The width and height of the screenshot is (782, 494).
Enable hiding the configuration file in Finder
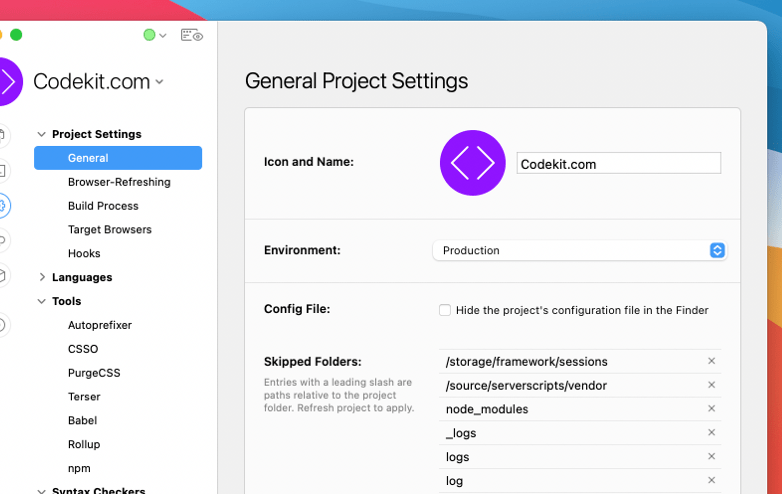click(x=444, y=310)
